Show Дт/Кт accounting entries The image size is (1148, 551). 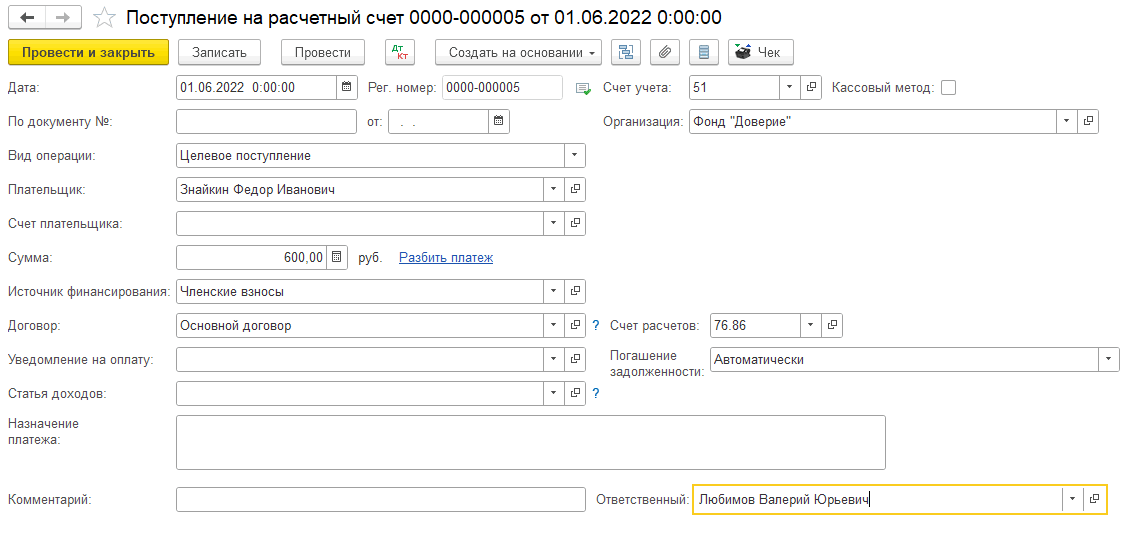(x=399, y=52)
